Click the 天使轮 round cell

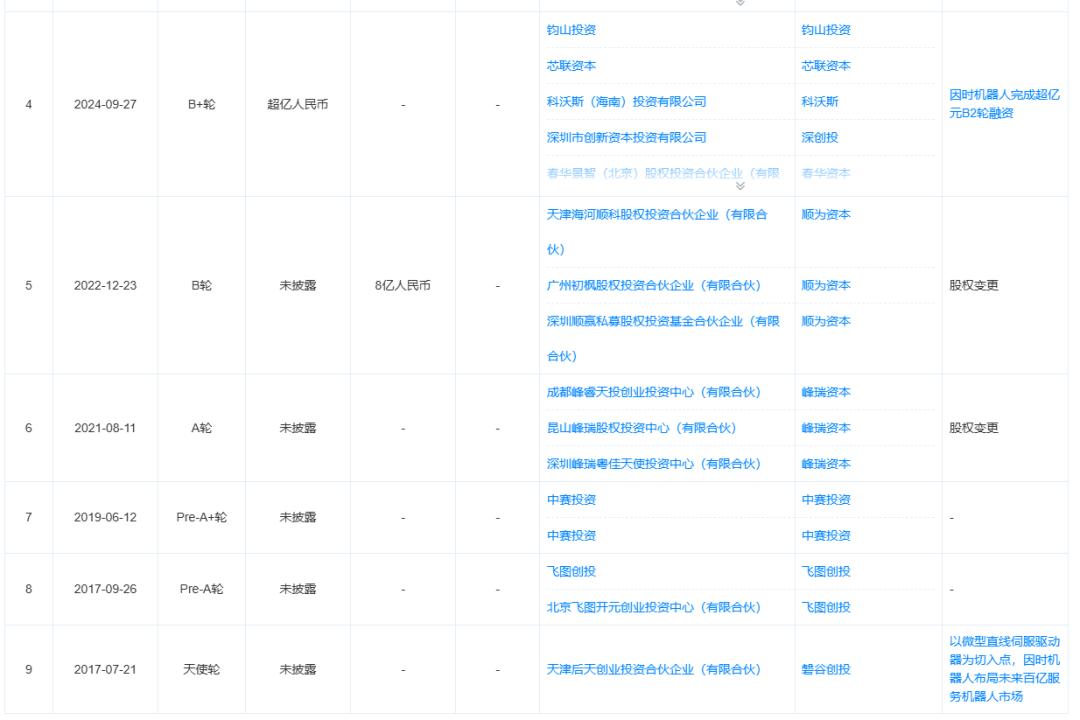tap(201, 669)
